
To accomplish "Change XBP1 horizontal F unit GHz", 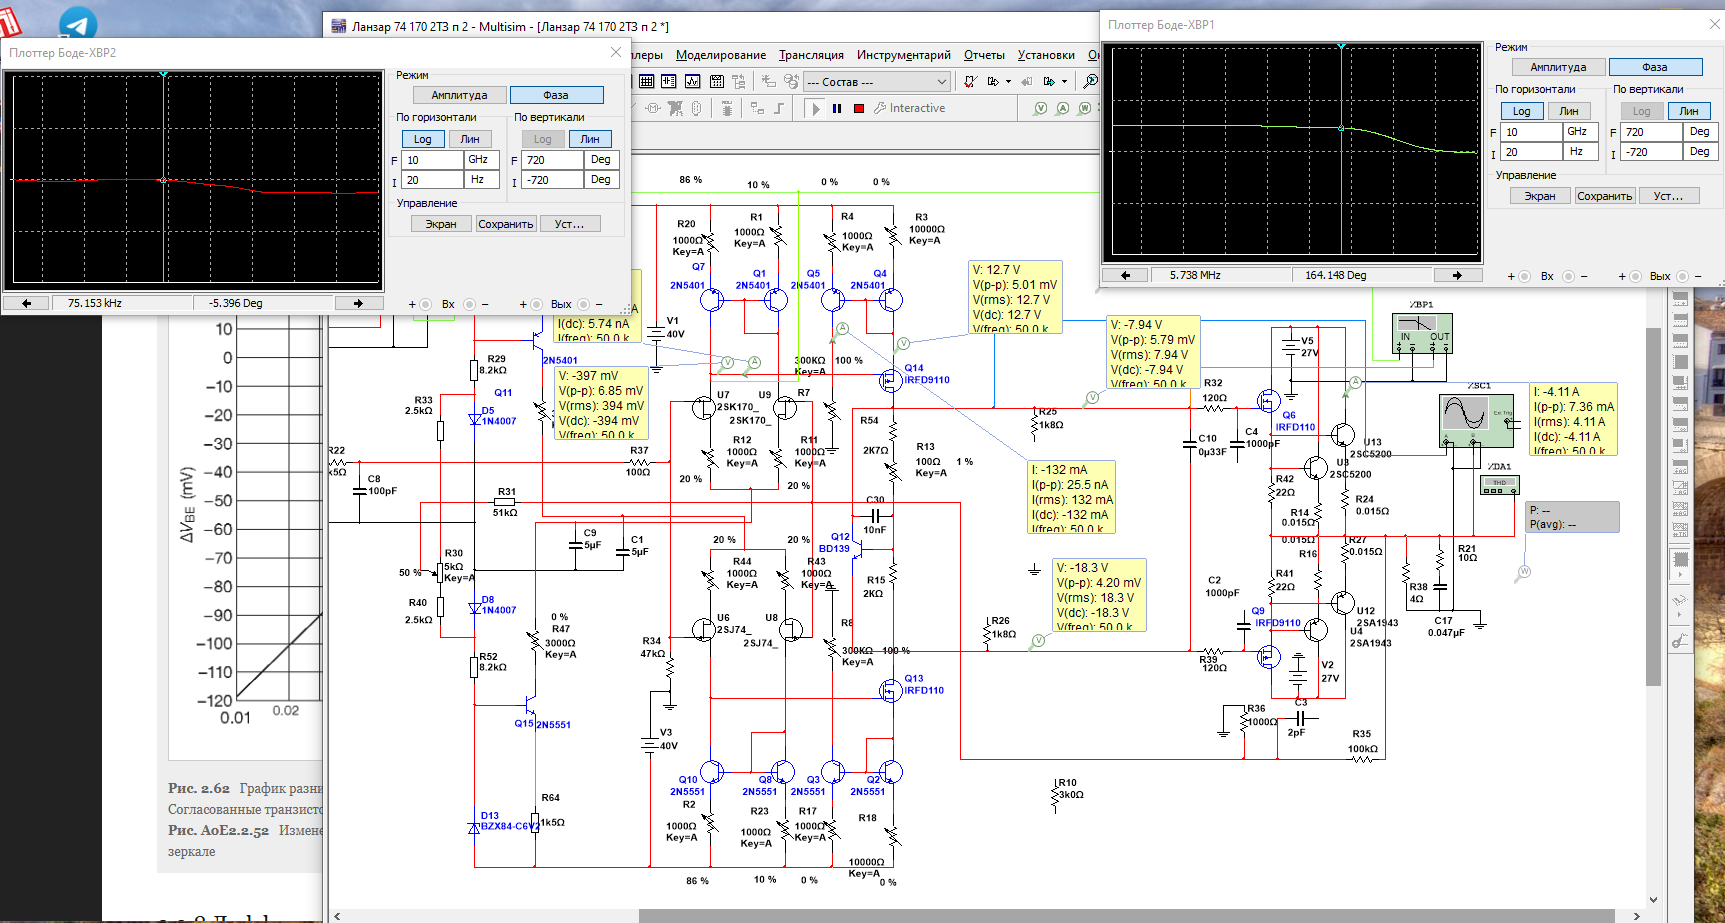I will 1581,132.
